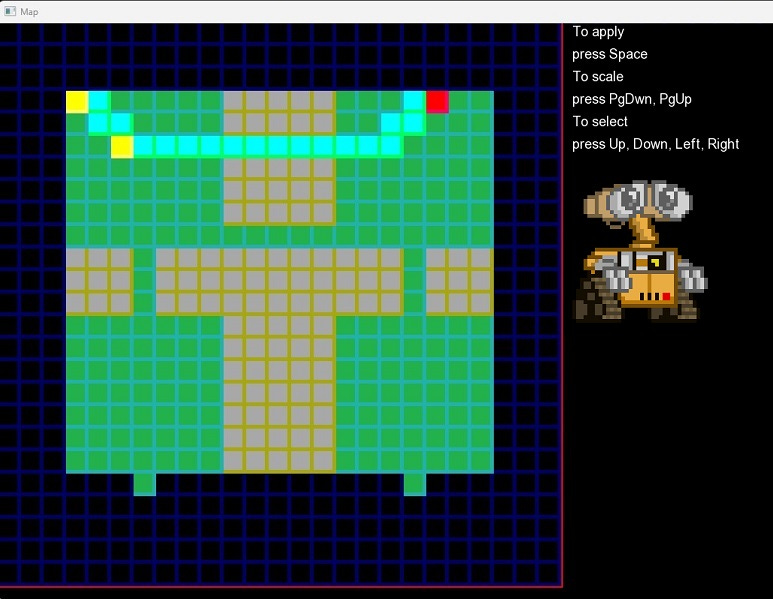The image size is (773, 599).
Task: Click the 'To select' text
Action: coord(600,121)
